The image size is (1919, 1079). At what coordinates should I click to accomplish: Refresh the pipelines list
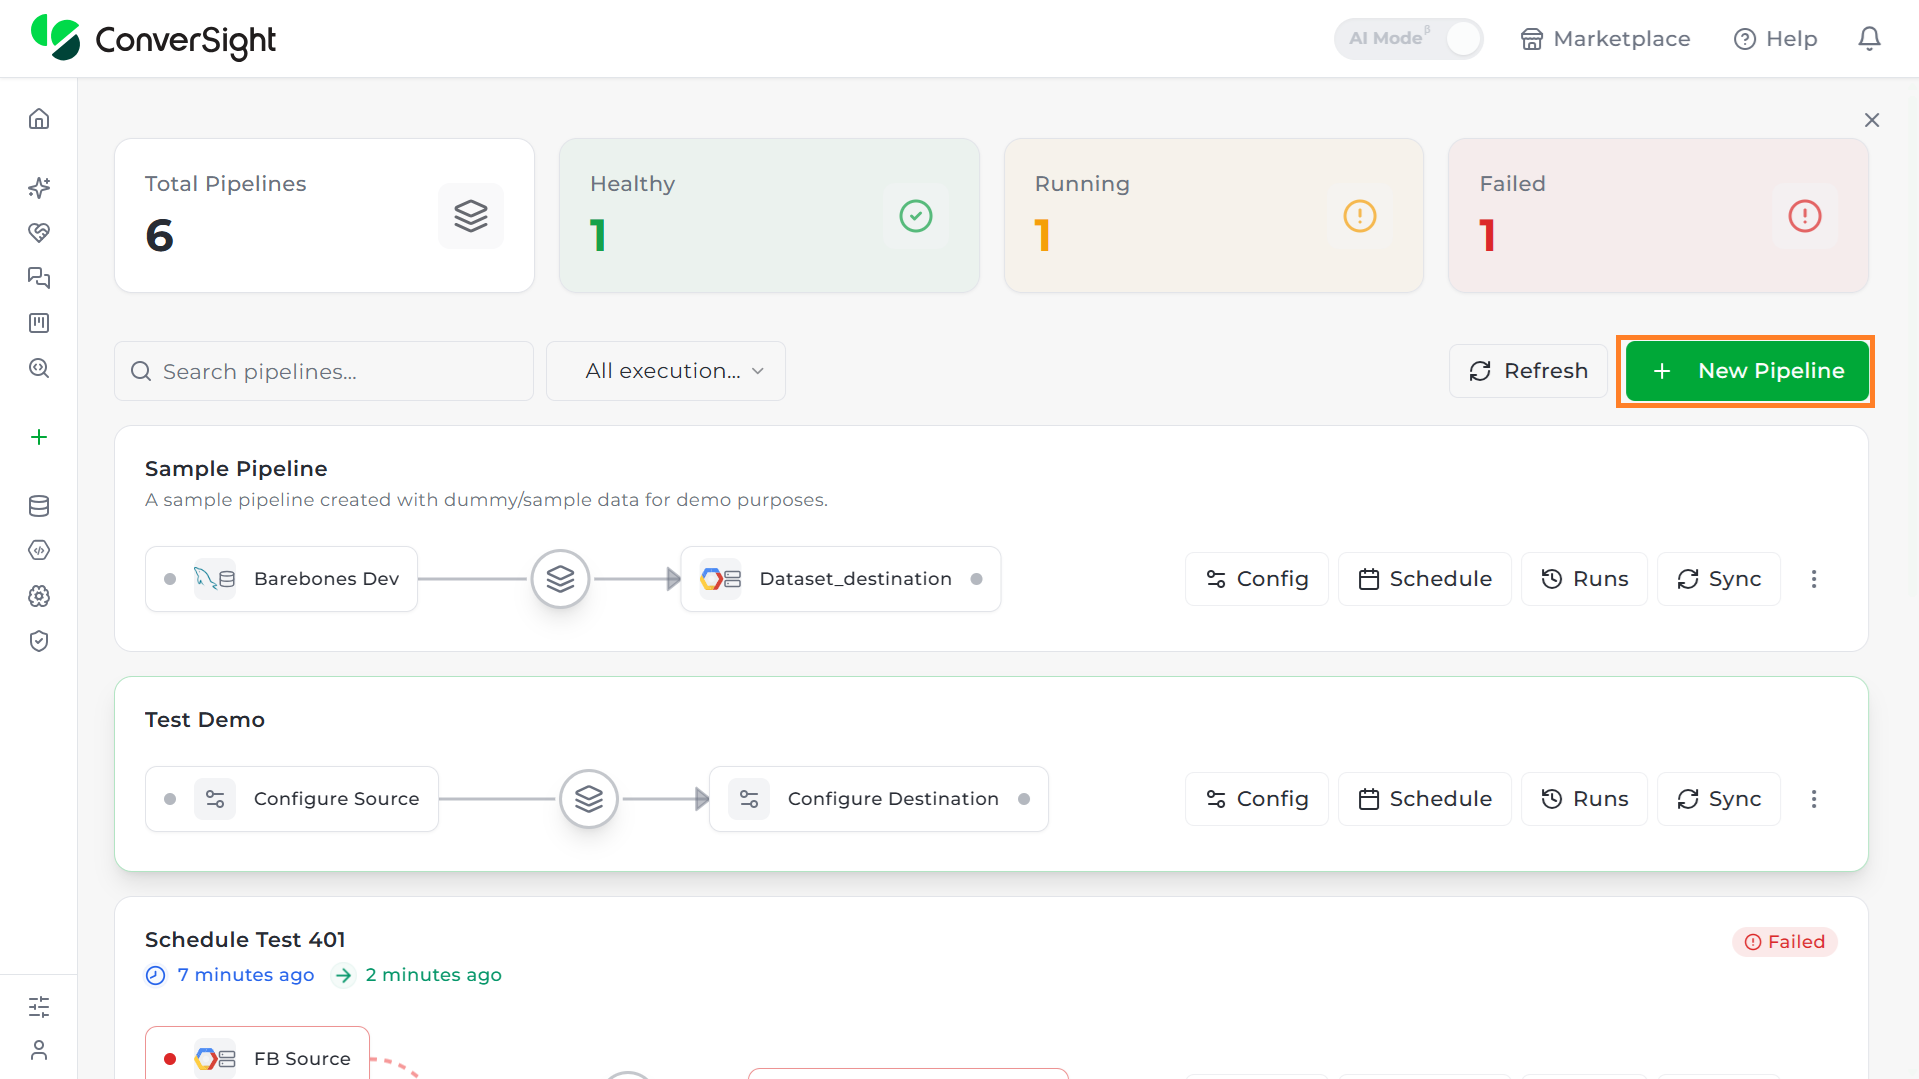pos(1528,371)
